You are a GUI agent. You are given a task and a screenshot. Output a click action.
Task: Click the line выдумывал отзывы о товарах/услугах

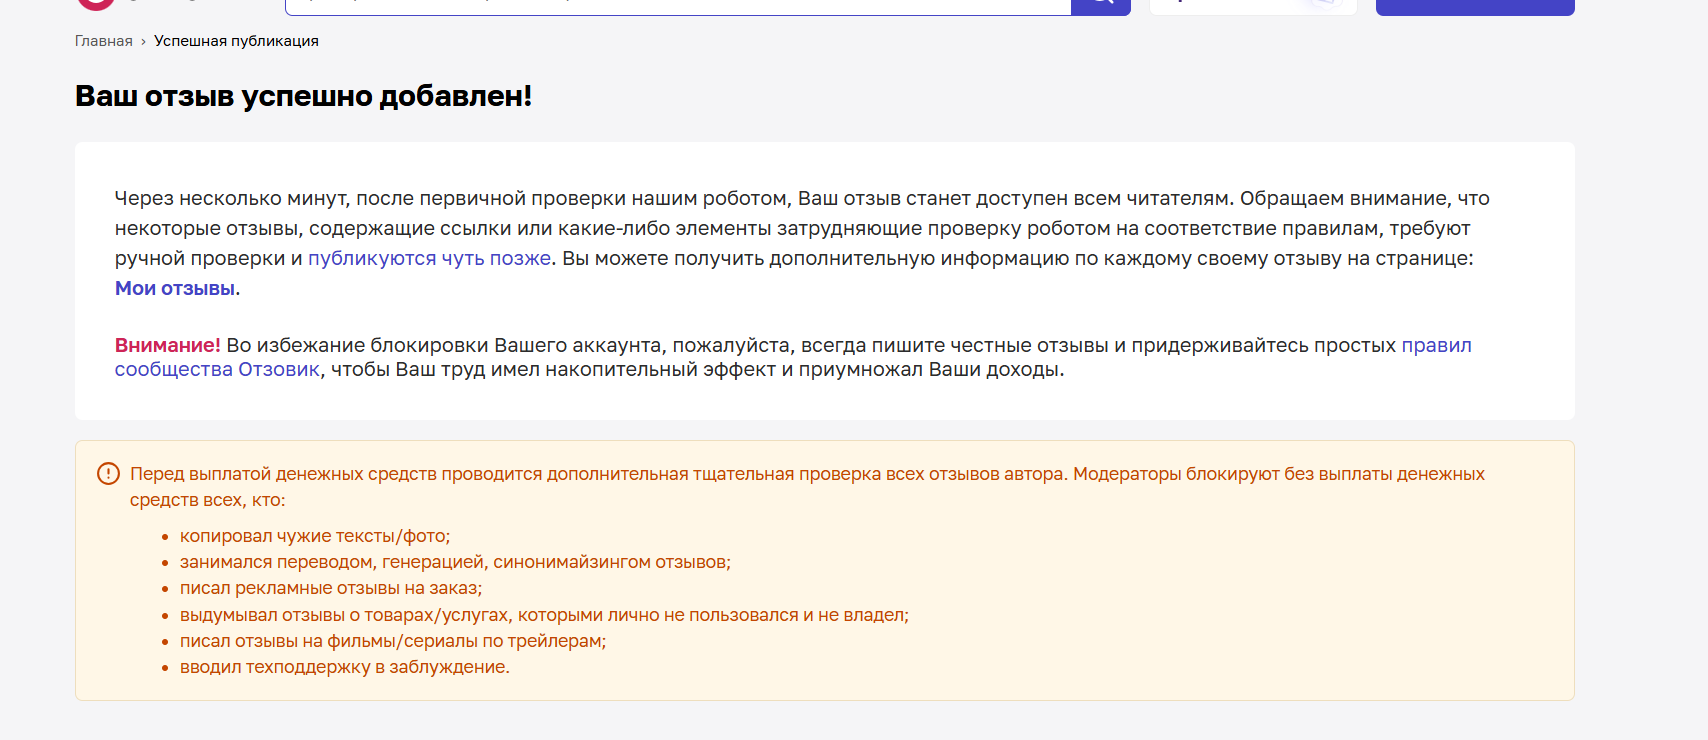pyautogui.click(x=544, y=615)
